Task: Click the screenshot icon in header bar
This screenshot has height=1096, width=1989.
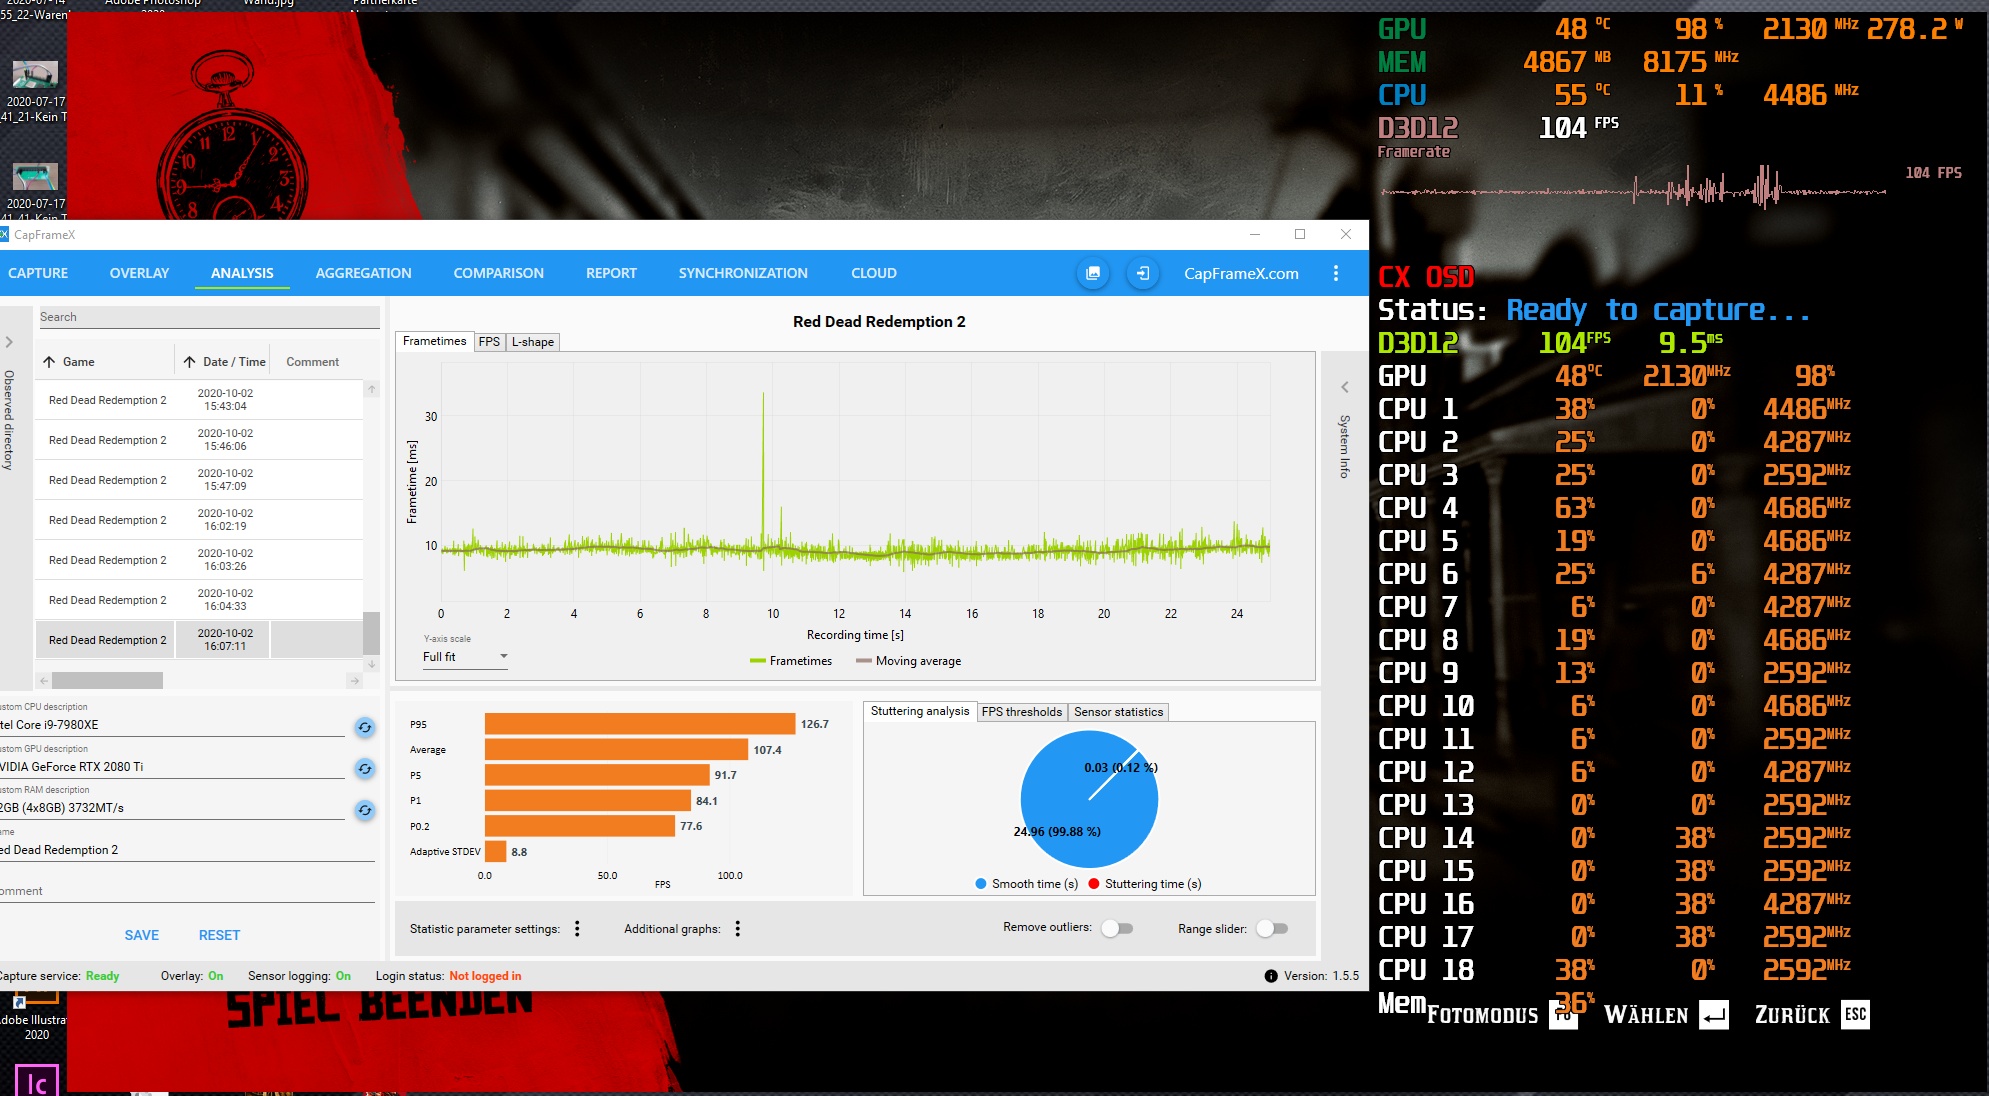Action: 1093,273
